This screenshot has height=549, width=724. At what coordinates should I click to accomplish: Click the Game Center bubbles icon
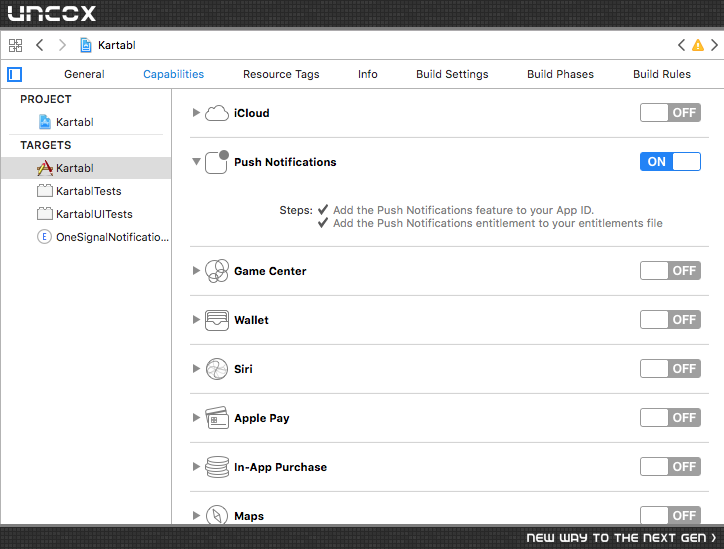tap(217, 271)
